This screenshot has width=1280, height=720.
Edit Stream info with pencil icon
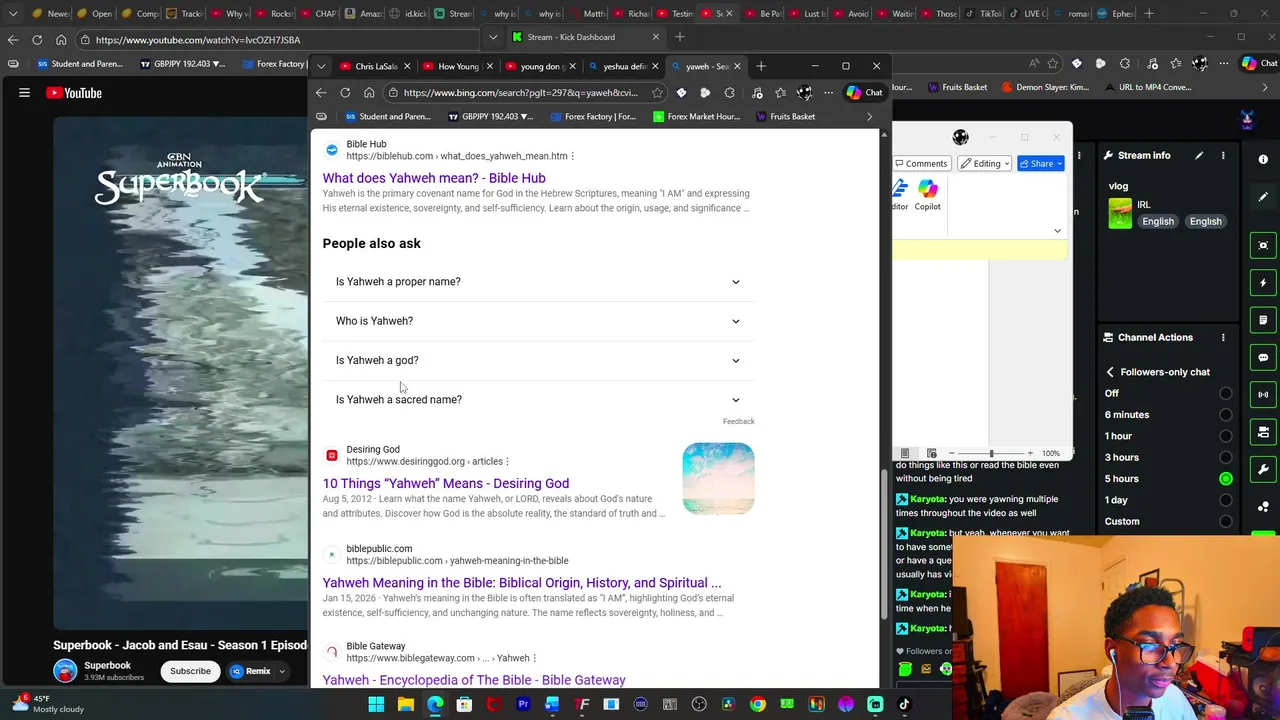pyautogui.click(x=1199, y=156)
